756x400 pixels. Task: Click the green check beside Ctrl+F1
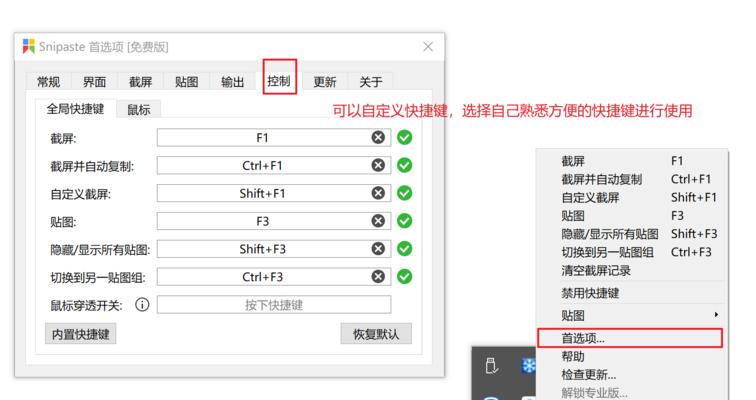405,165
